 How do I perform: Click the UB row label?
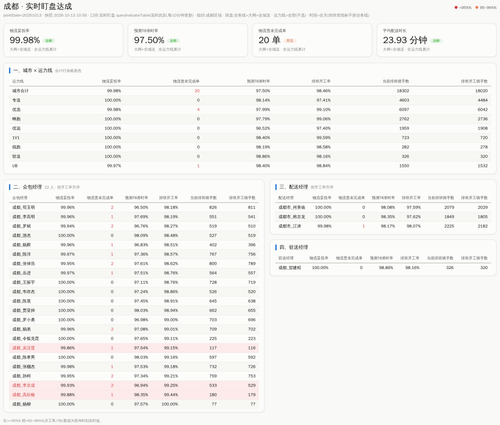15,166
